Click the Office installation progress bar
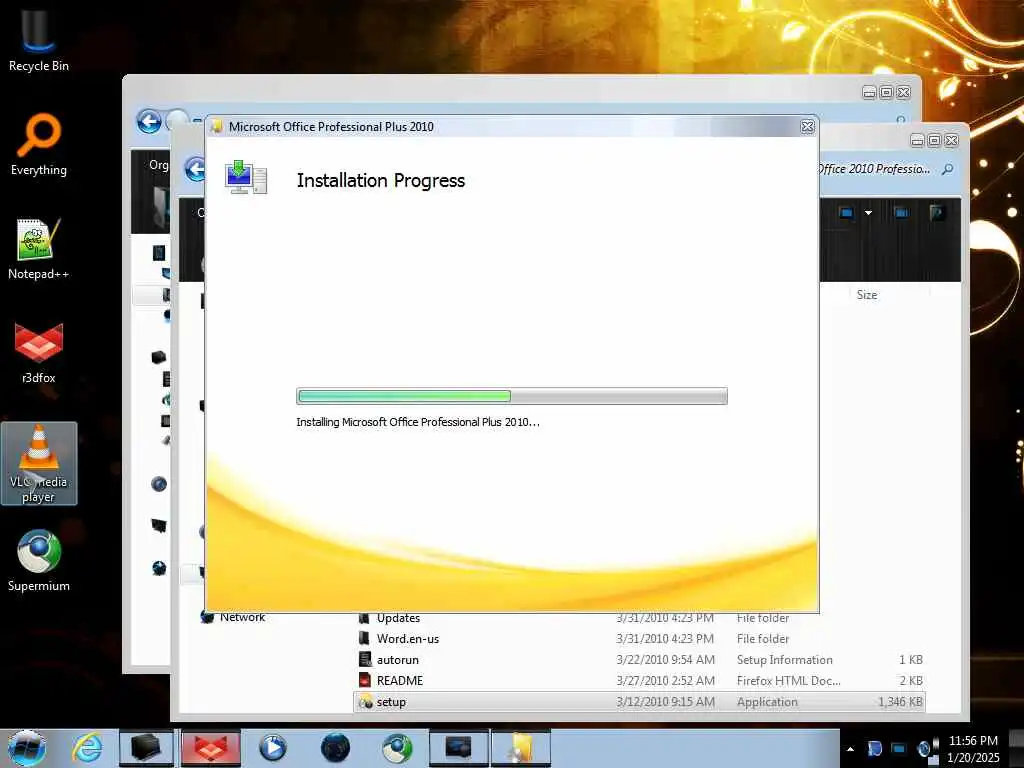Image resolution: width=1024 pixels, height=768 pixels. (x=511, y=396)
